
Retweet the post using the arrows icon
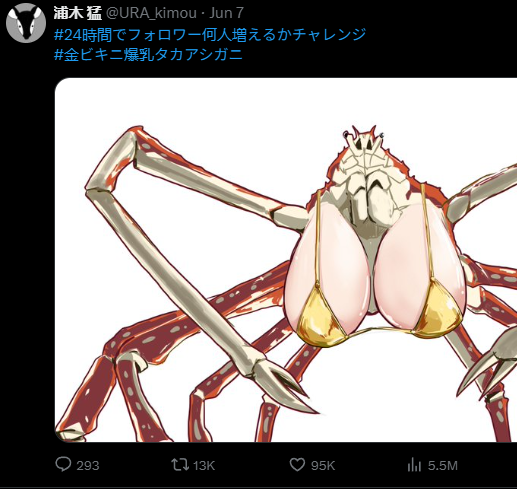(180, 465)
